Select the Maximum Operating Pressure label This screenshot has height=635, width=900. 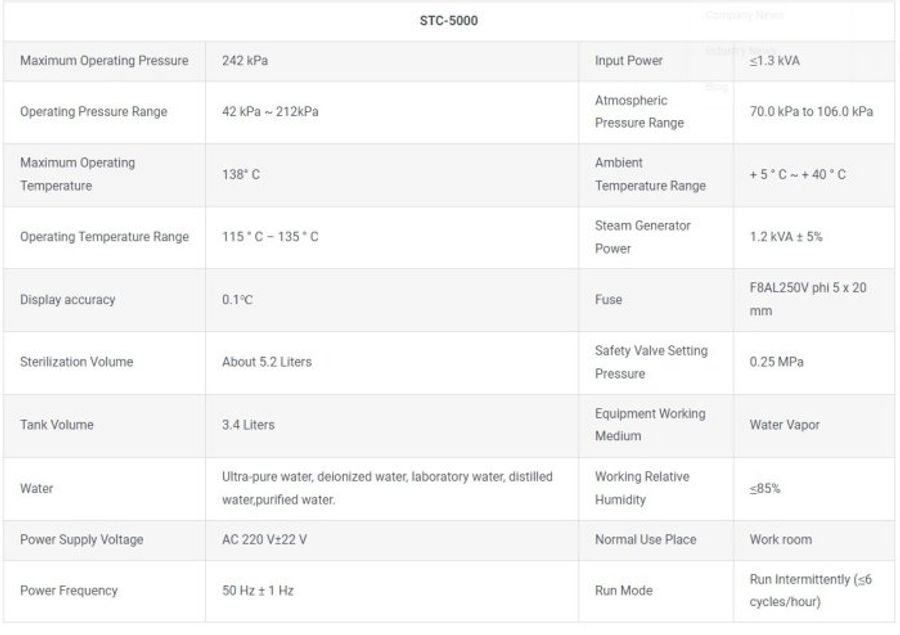(x=104, y=61)
